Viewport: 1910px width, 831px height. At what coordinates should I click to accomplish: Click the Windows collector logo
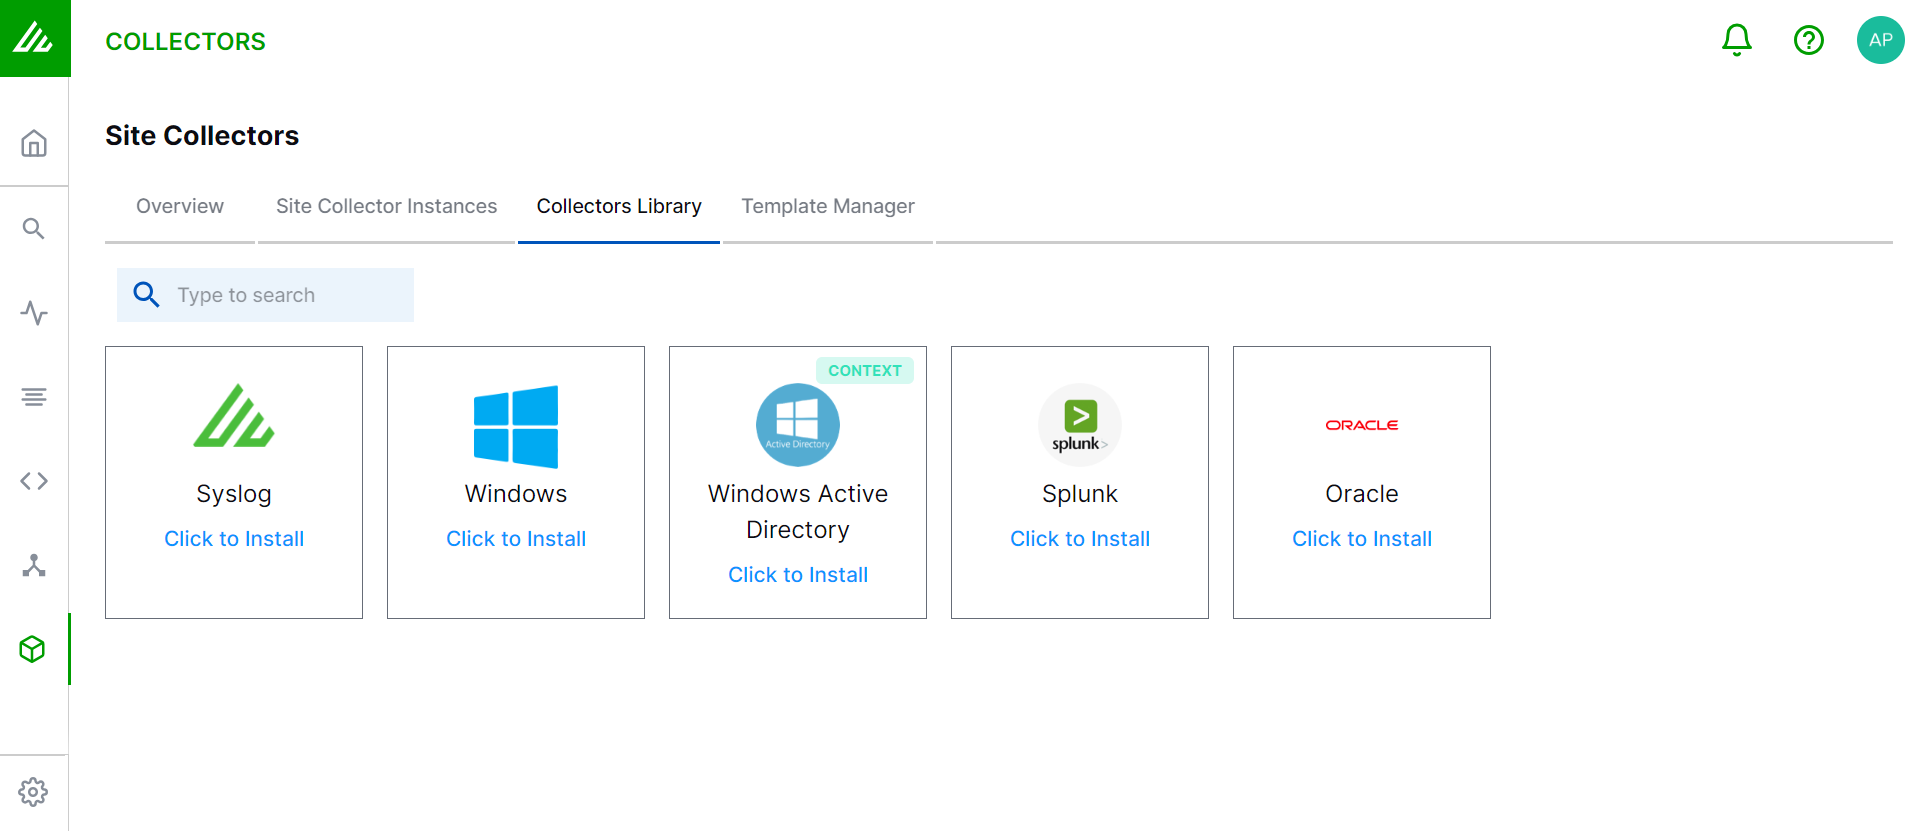click(516, 427)
